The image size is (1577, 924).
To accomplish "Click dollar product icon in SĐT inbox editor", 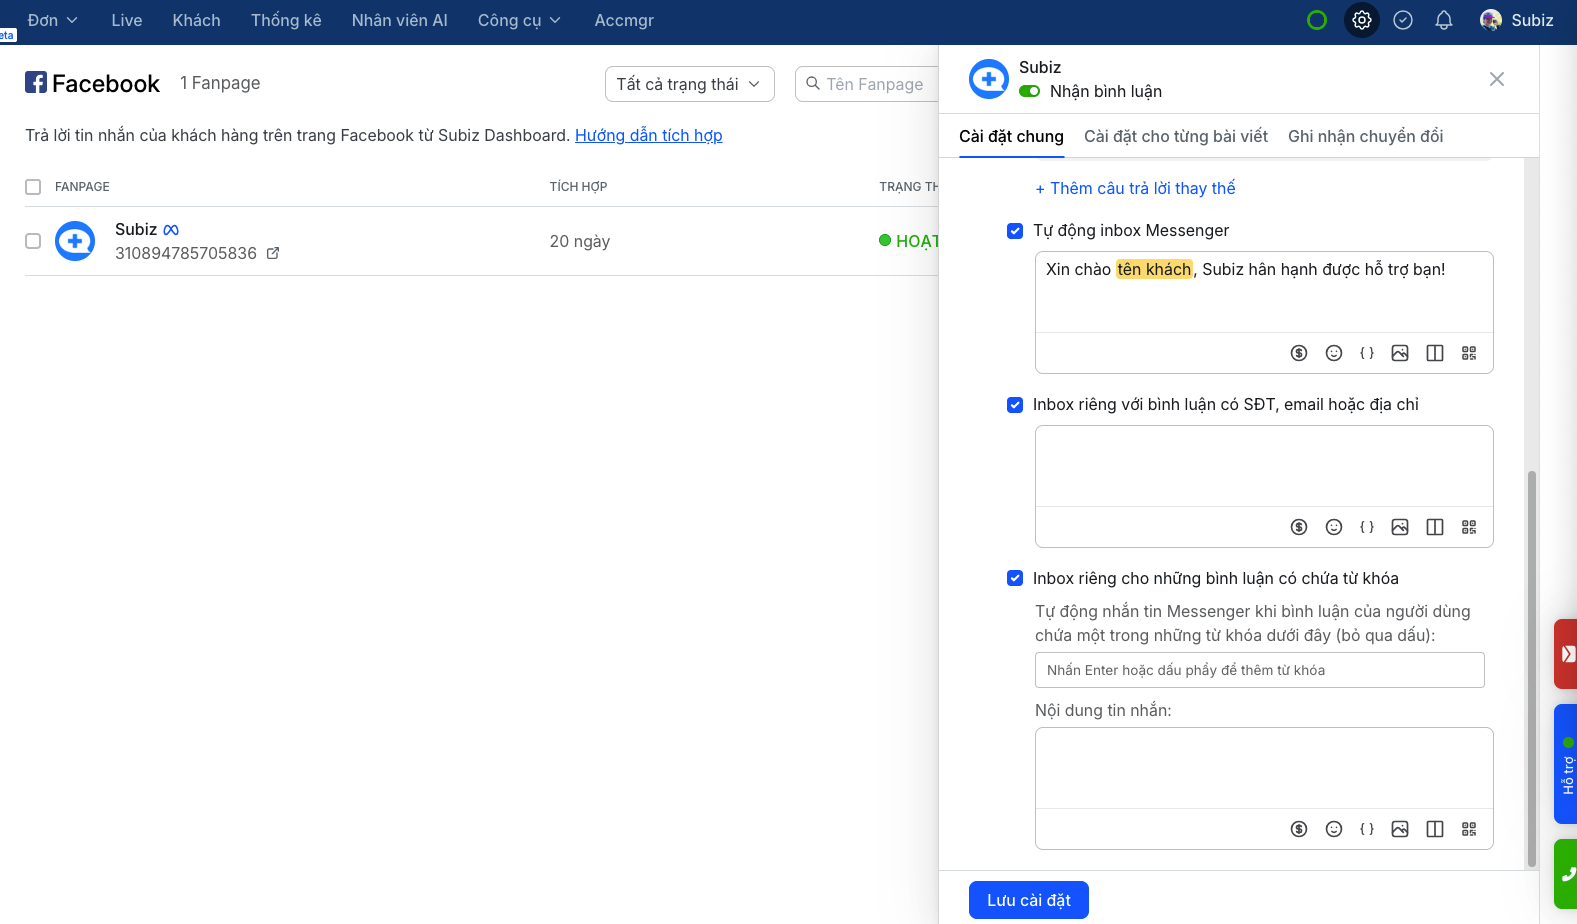I will click(1298, 527).
